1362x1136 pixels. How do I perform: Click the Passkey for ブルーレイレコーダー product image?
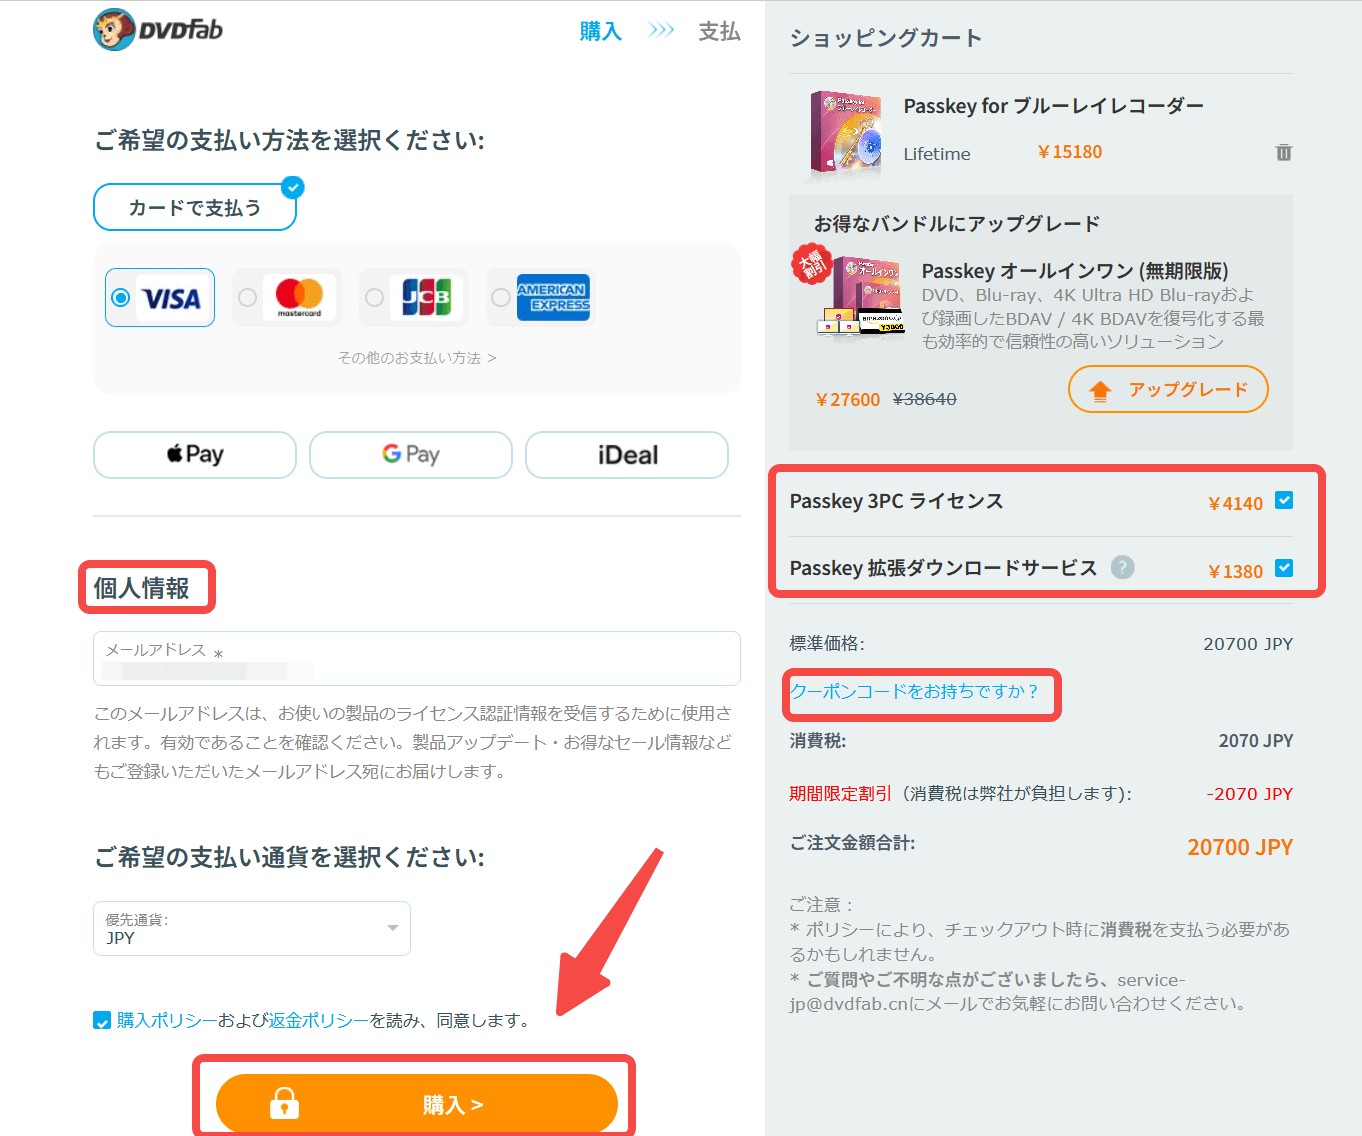click(846, 134)
